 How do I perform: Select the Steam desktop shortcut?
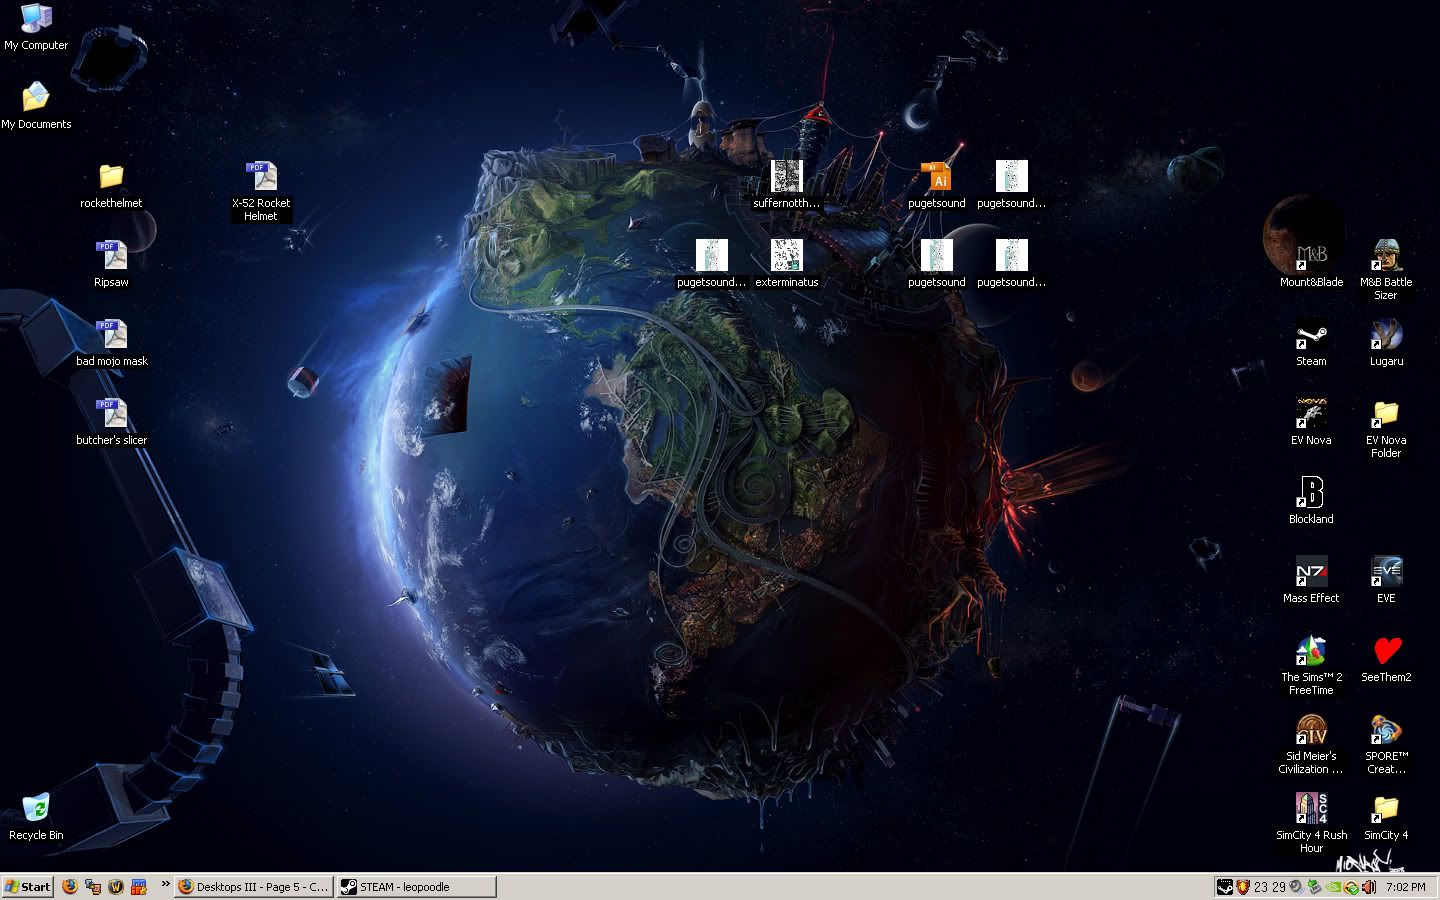tap(1311, 343)
